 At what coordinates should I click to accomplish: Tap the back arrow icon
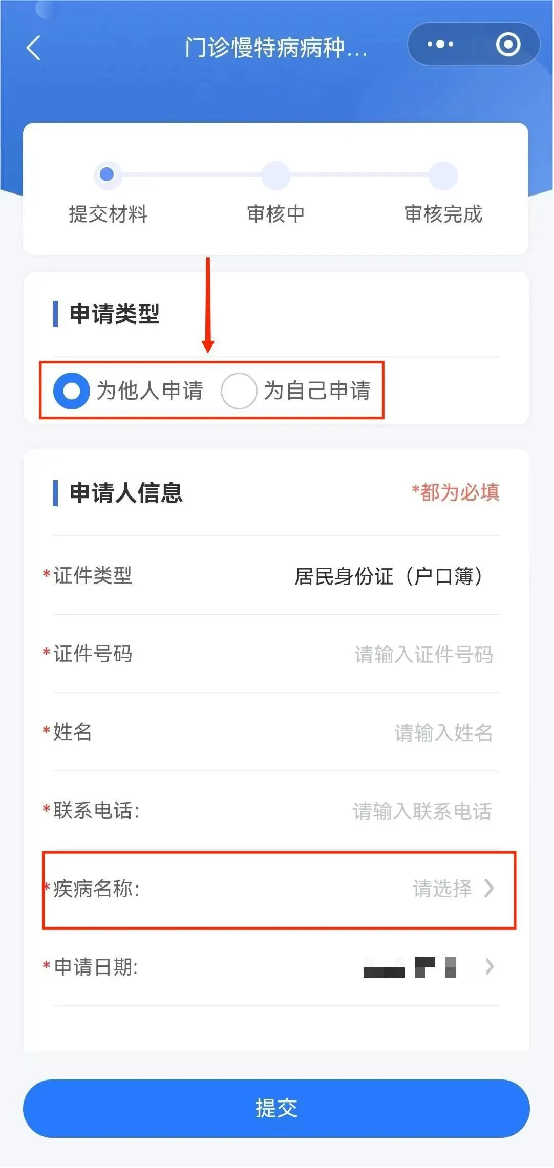point(33,48)
